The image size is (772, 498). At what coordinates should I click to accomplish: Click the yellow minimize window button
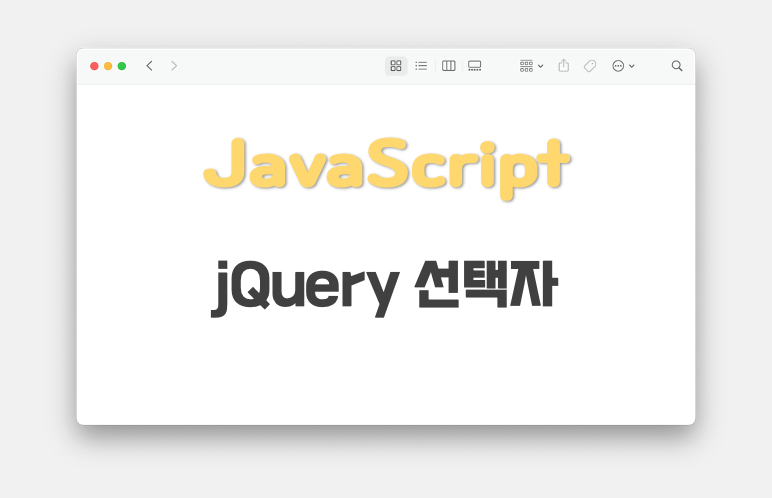[108, 66]
